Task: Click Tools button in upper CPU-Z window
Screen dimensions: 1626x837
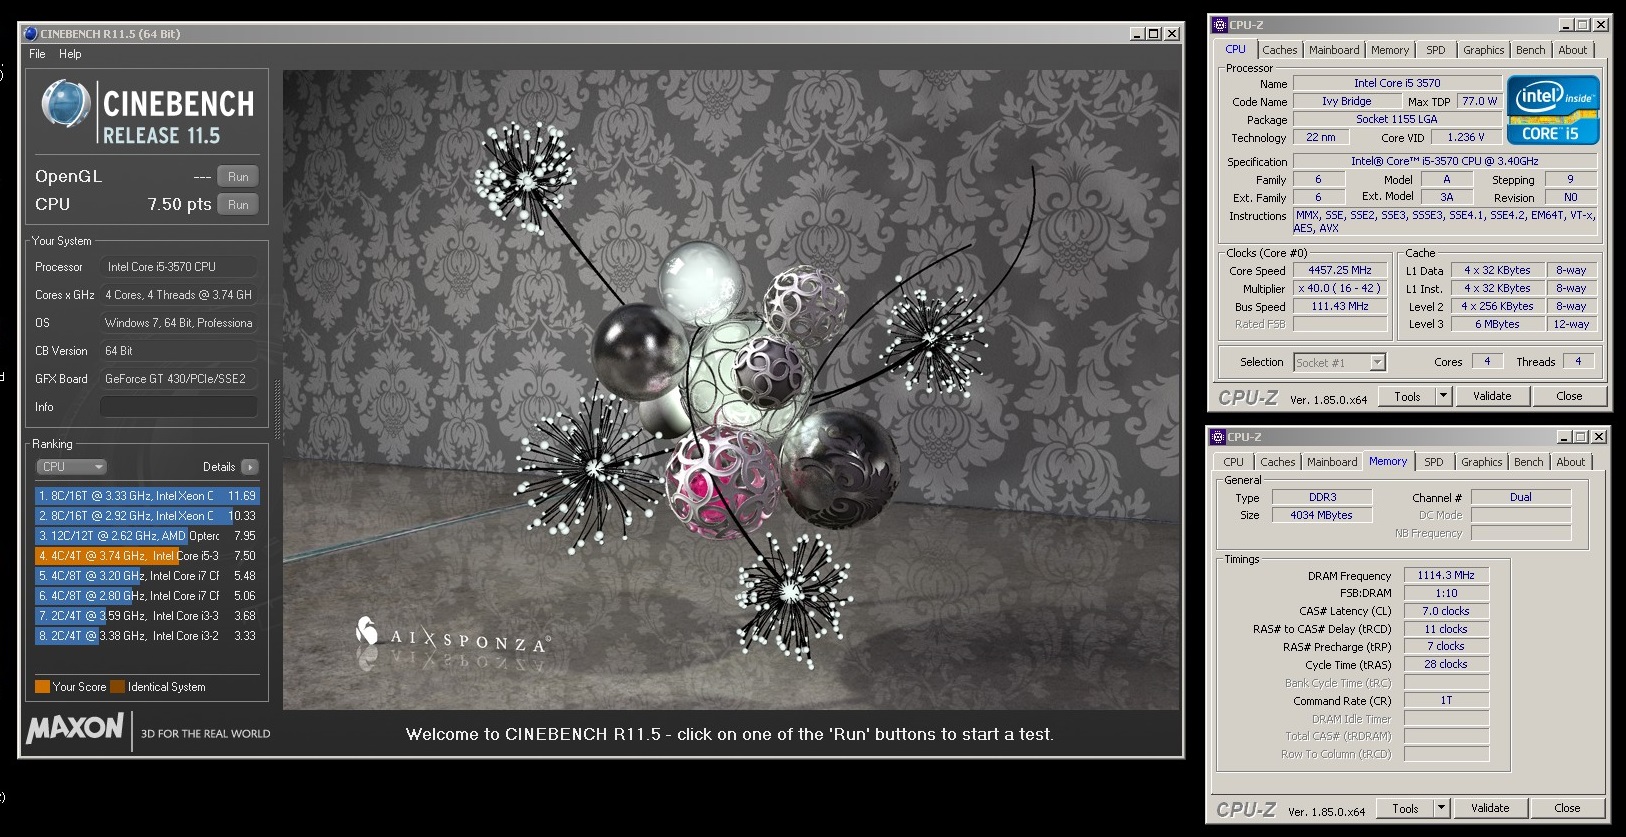Action: (1407, 396)
